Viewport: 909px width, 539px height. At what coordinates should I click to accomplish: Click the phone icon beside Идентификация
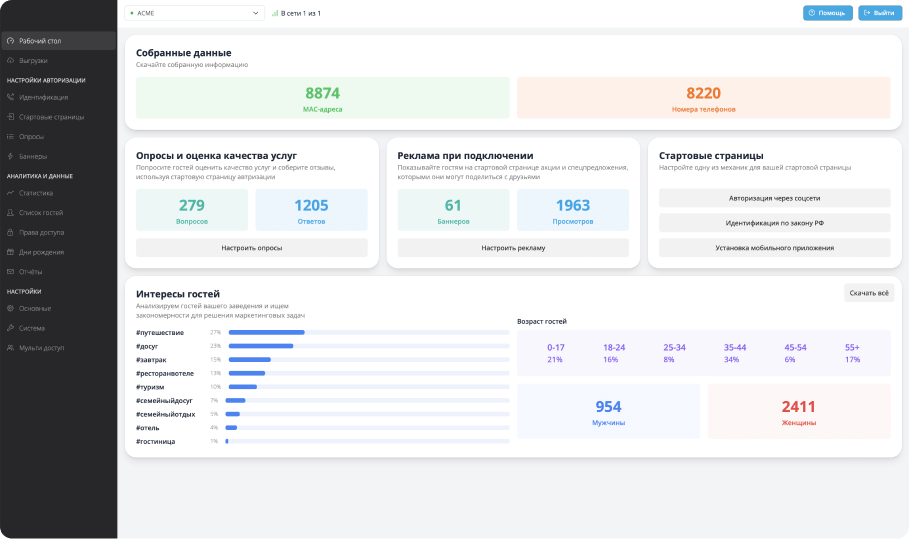10,97
